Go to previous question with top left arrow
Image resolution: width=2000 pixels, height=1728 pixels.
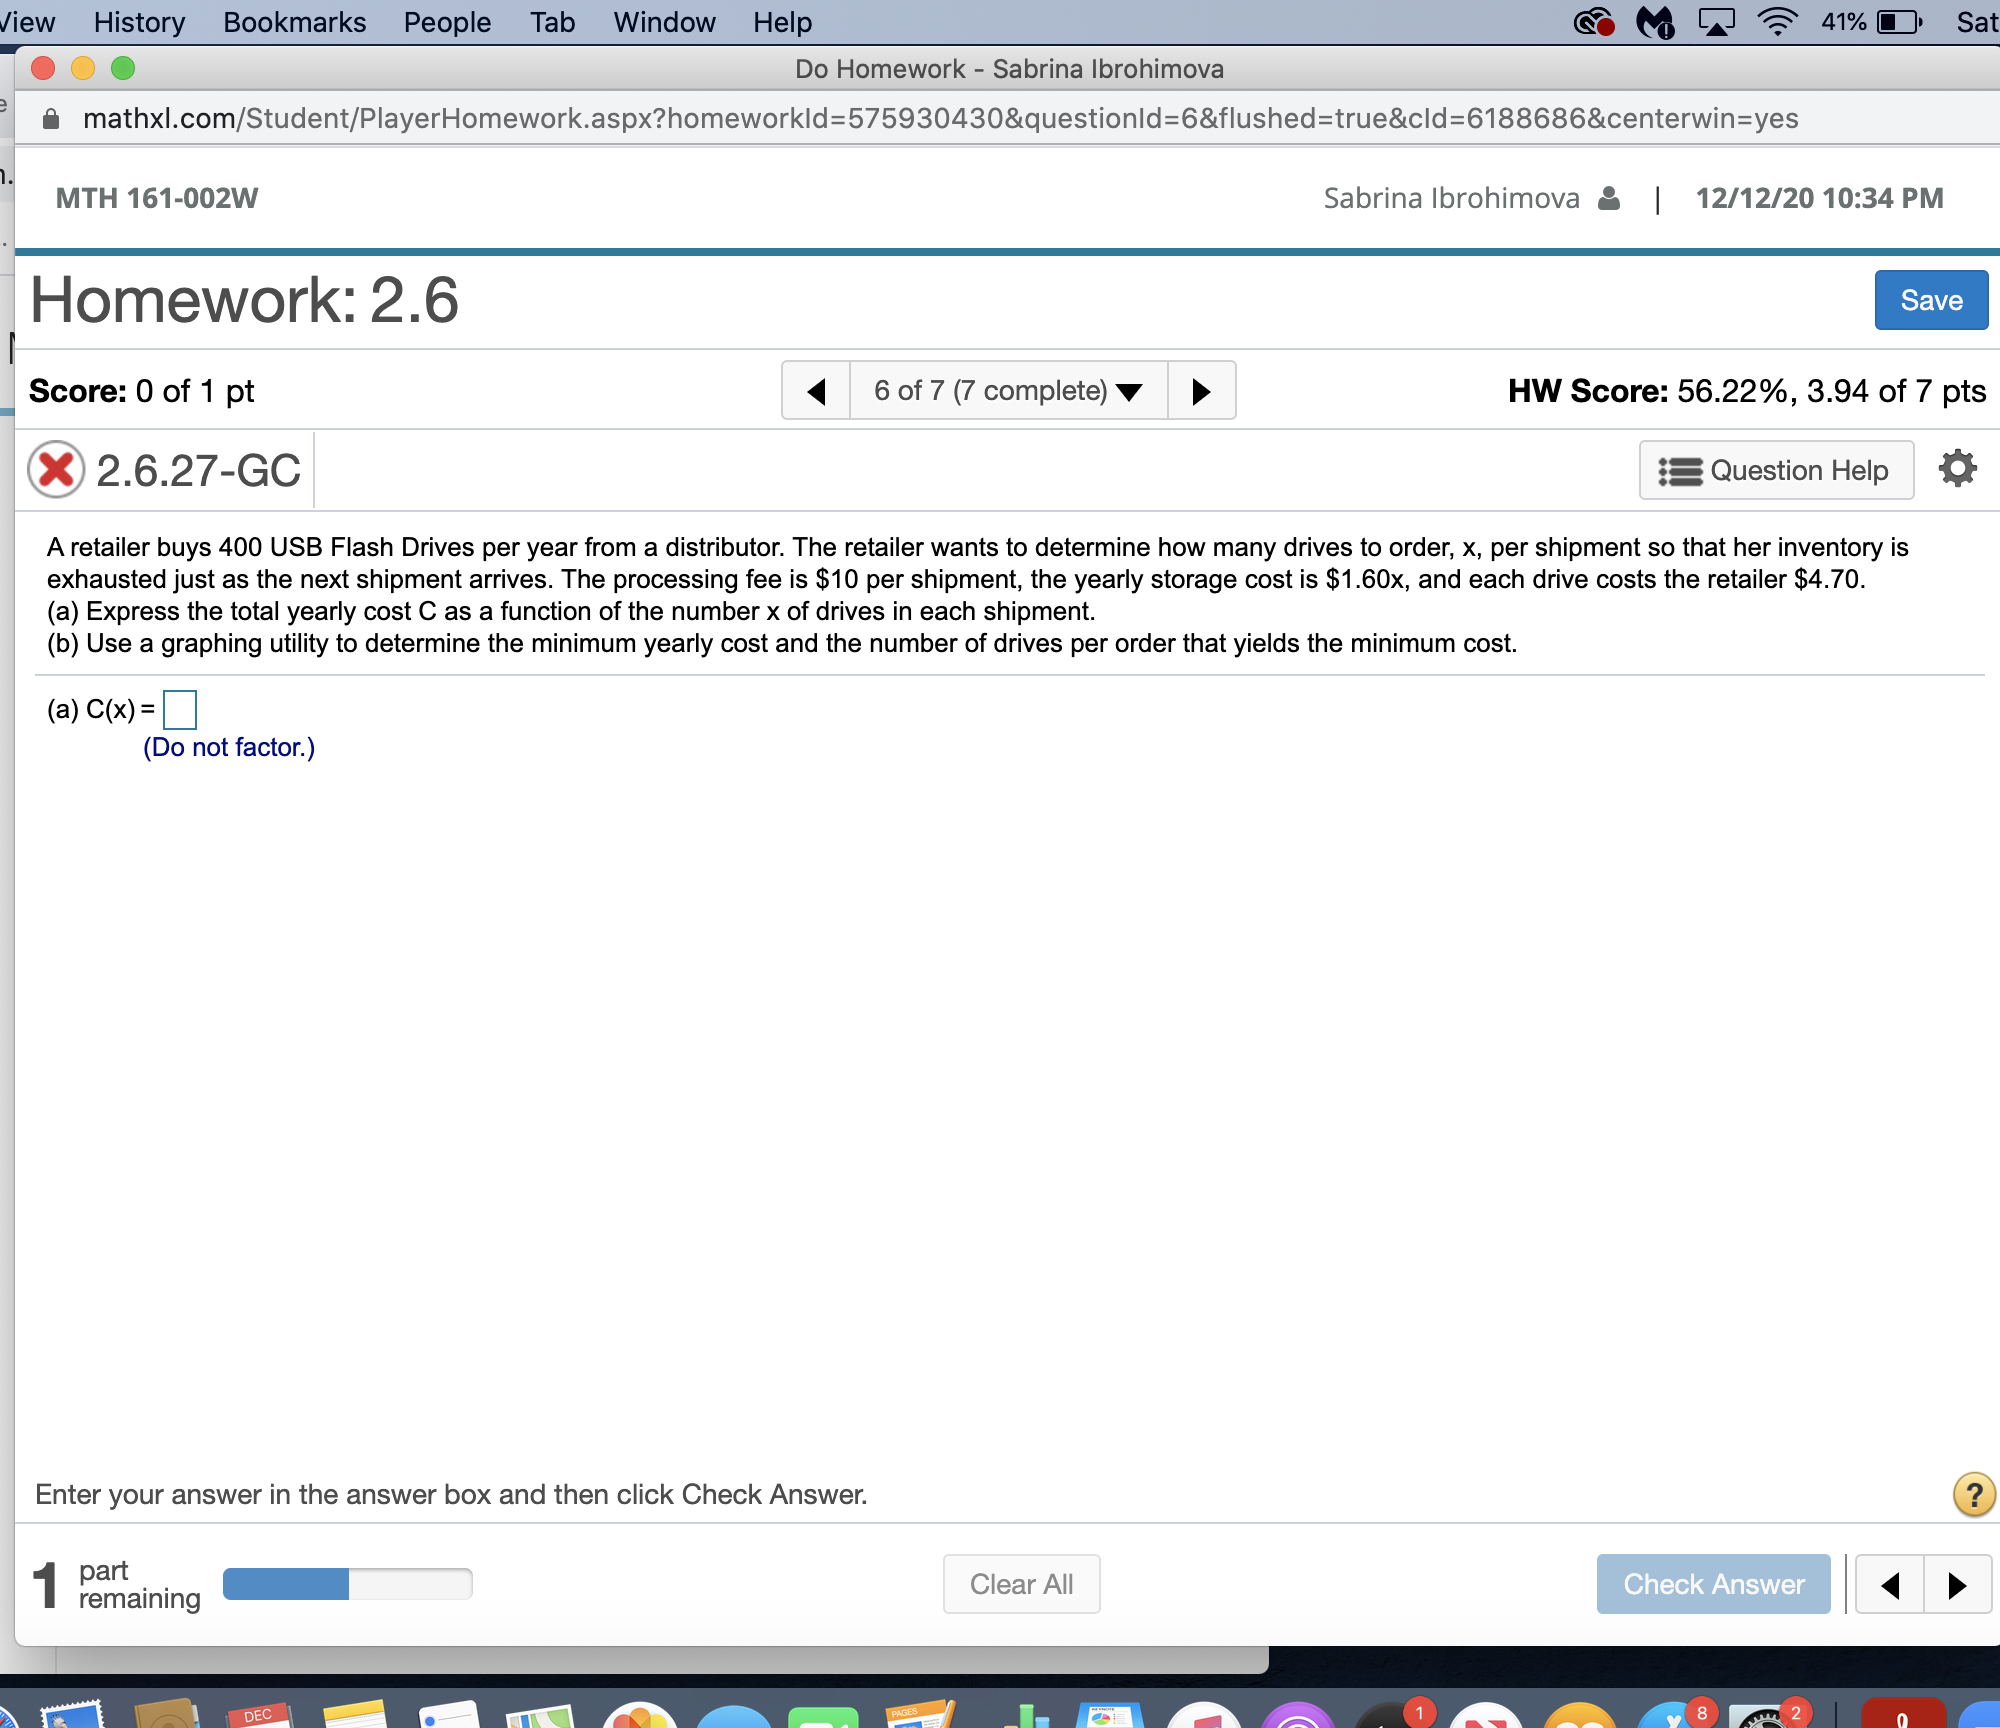pos(816,391)
